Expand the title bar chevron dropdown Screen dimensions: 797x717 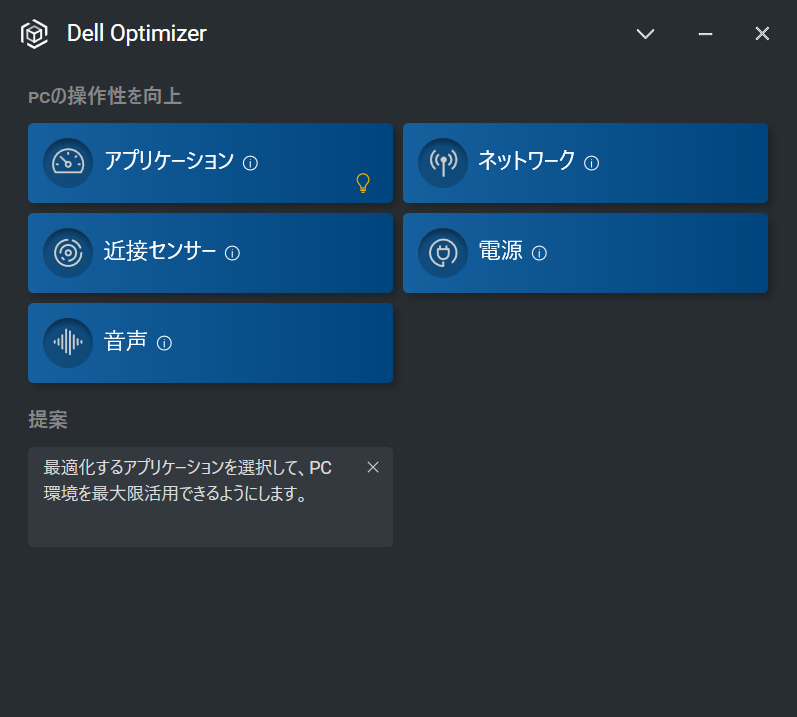click(x=646, y=34)
